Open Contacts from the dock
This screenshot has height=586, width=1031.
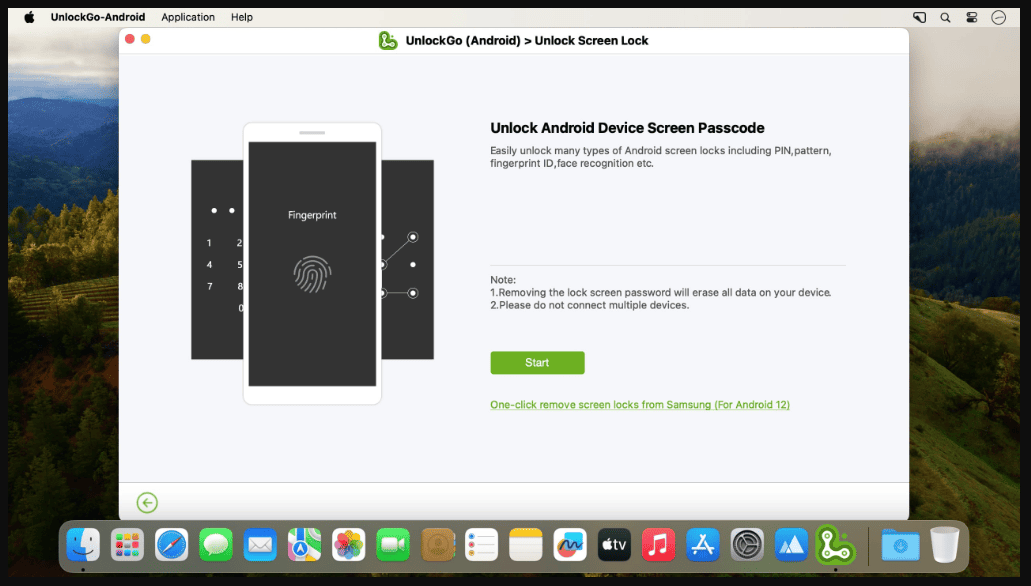[x=437, y=545]
